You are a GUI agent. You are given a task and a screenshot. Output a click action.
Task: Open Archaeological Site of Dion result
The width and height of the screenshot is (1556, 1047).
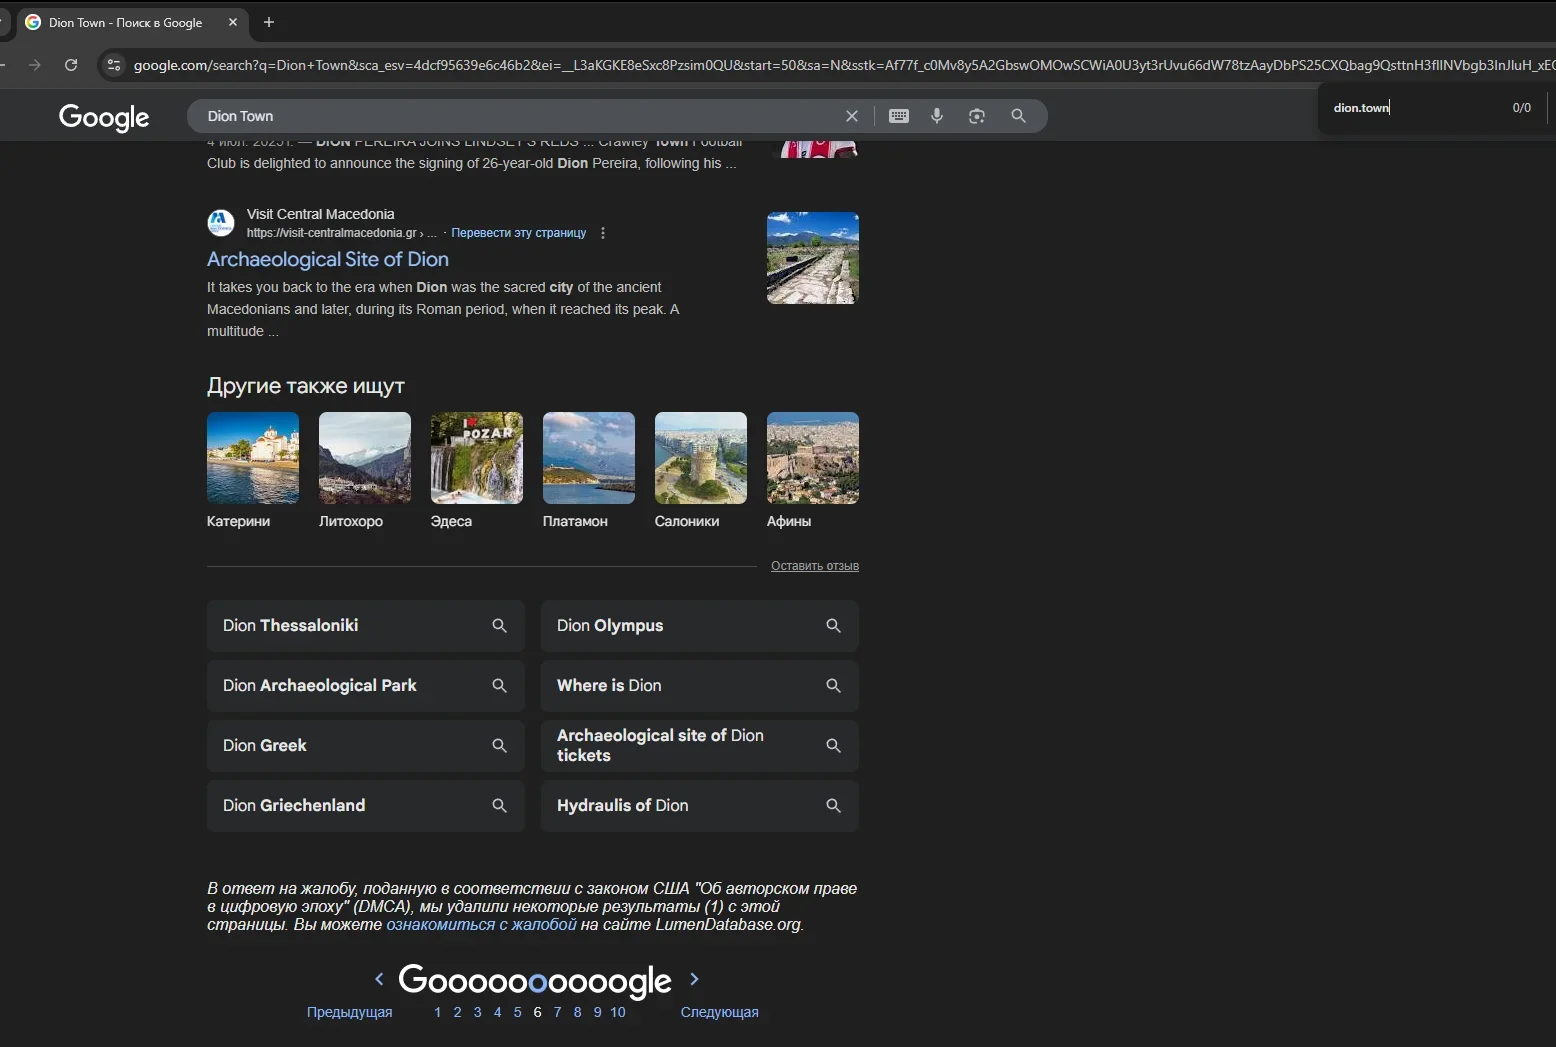pos(327,259)
